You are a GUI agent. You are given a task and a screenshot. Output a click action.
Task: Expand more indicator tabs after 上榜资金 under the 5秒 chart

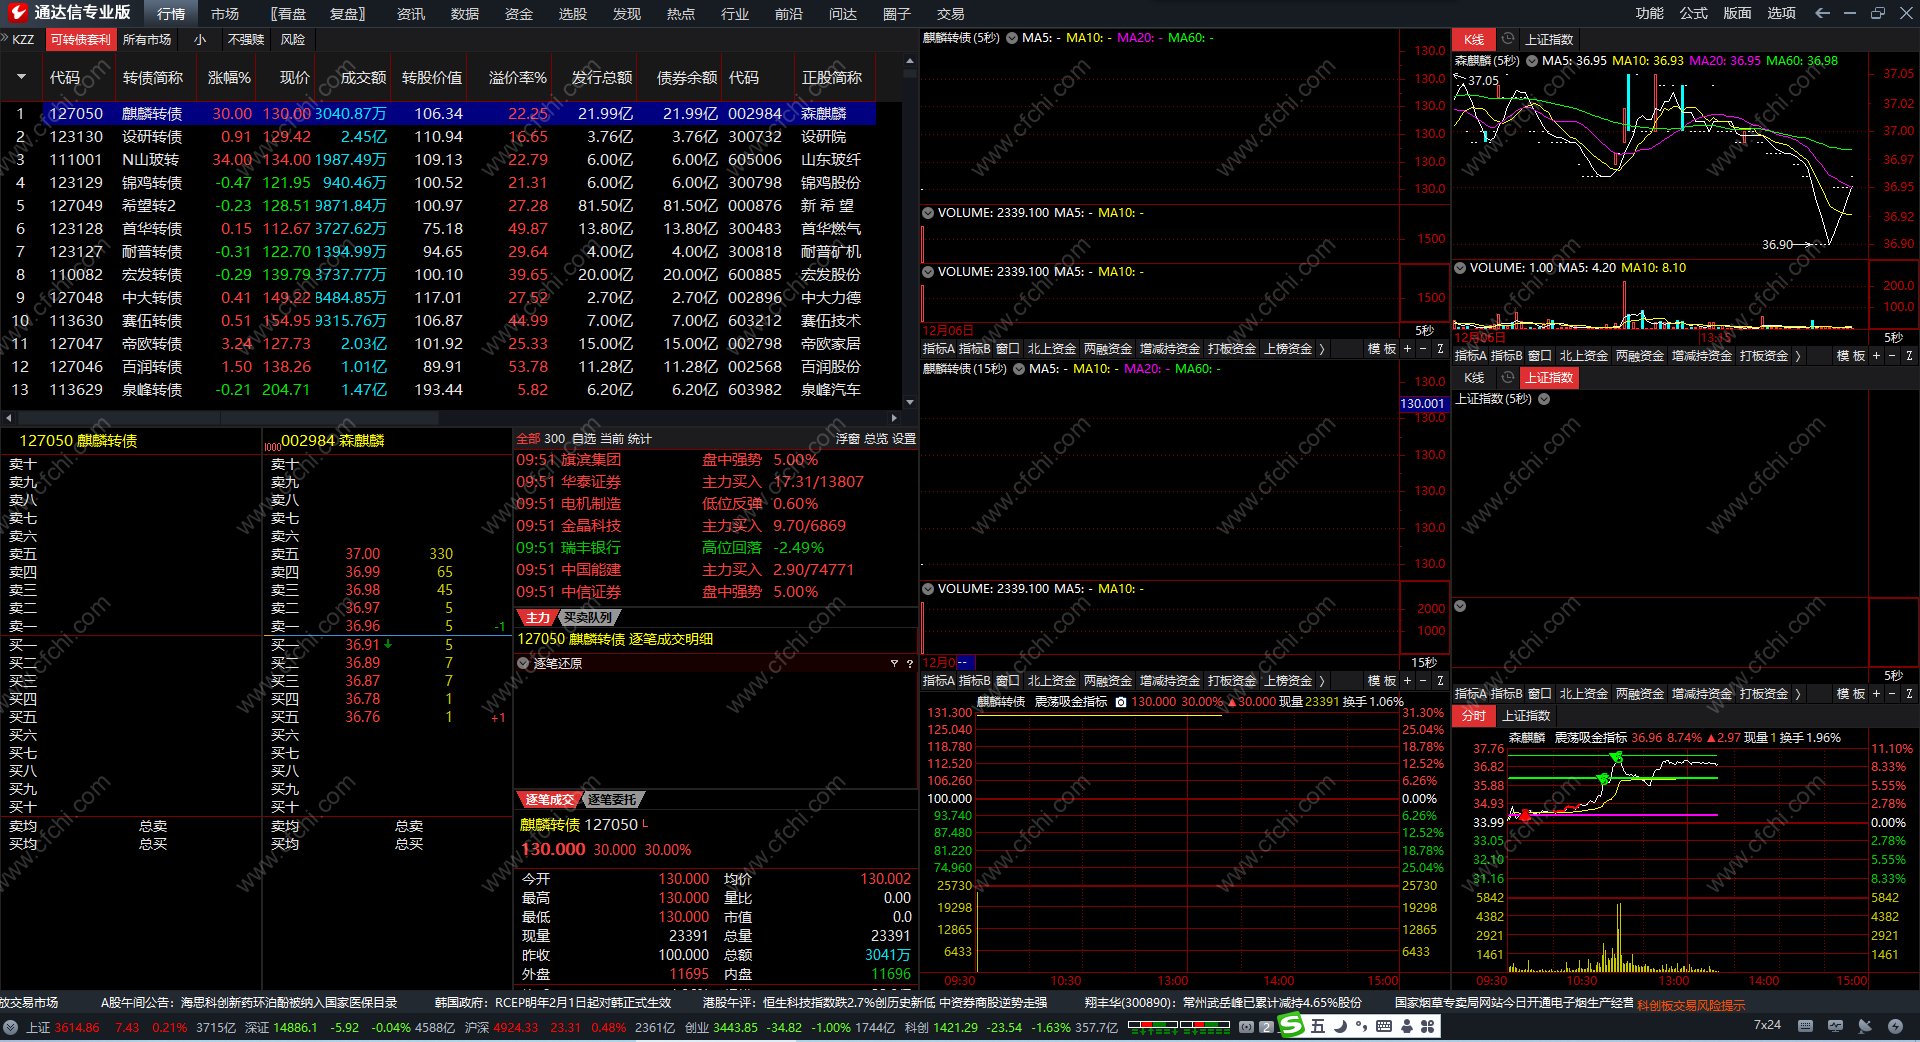(1322, 349)
